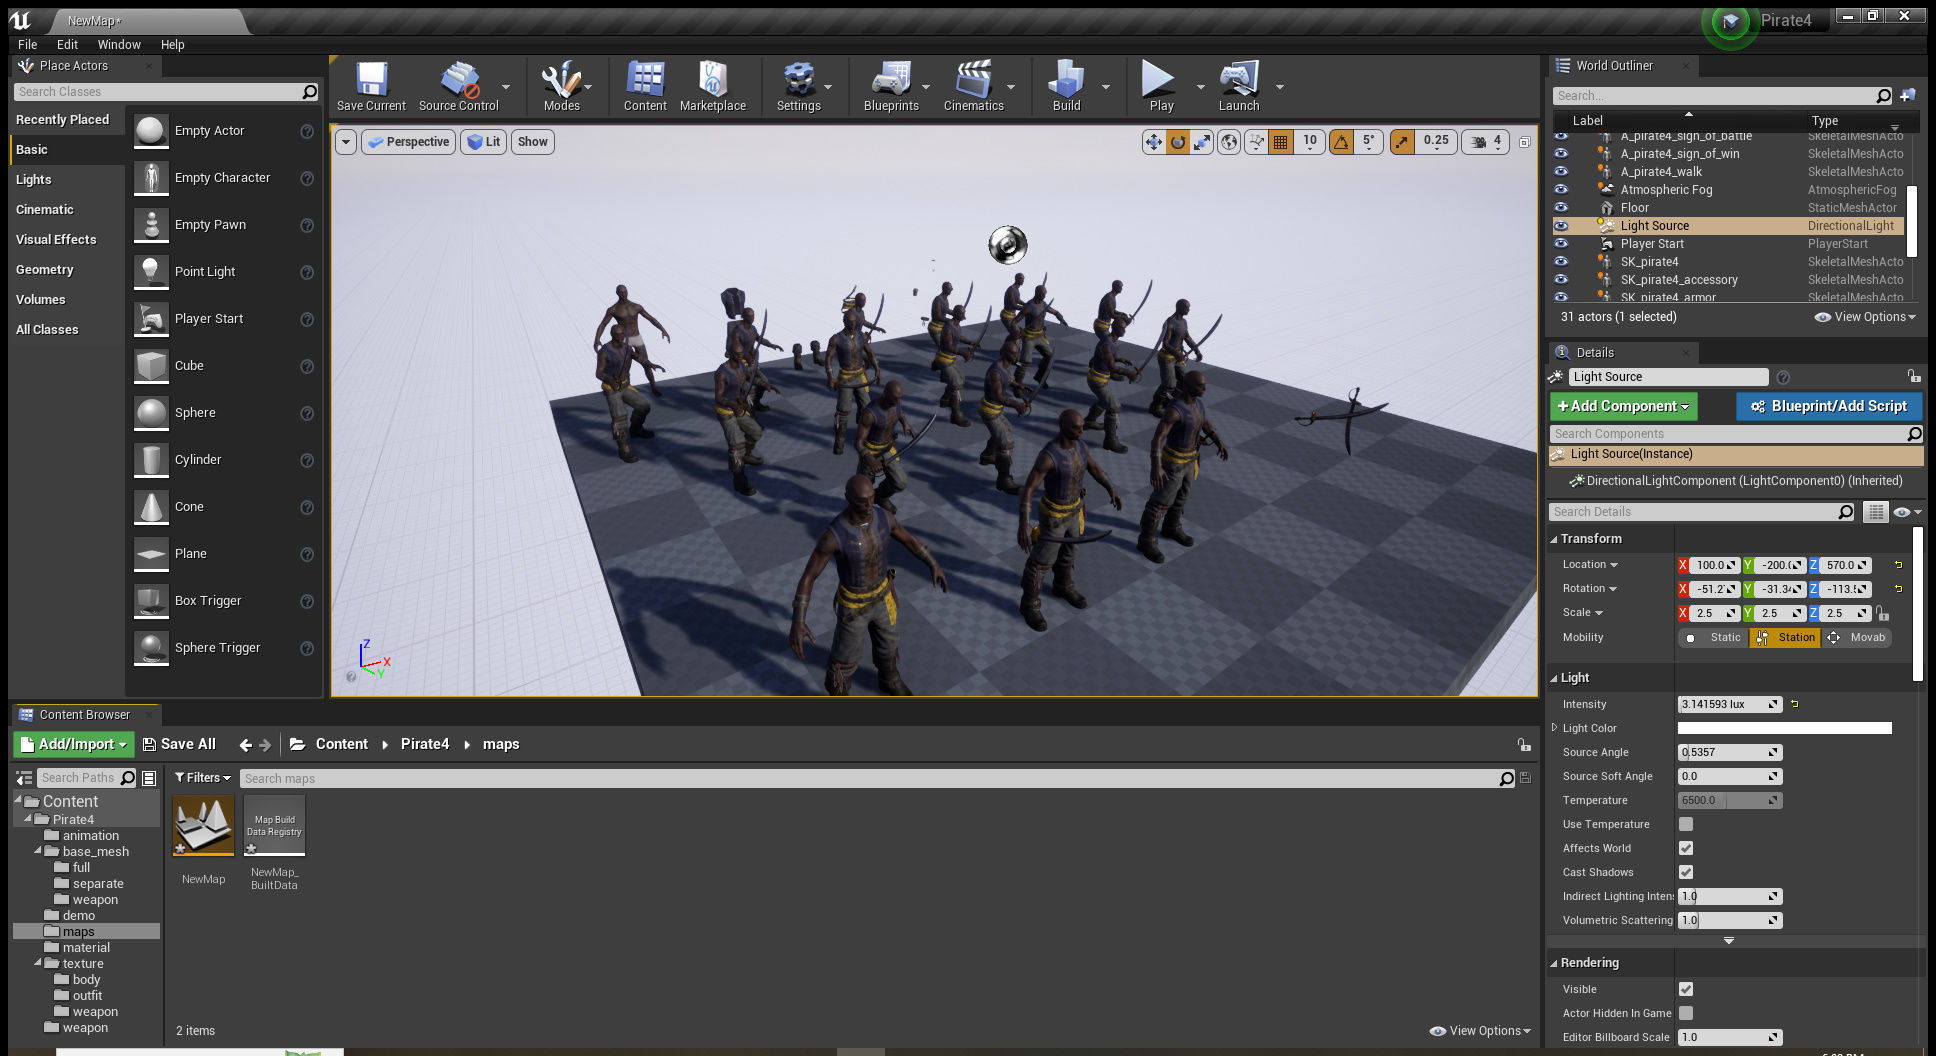Enable Actor Hidden In Game checkbox
Viewport: 1936px width, 1056px height.
(1686, 1013)
